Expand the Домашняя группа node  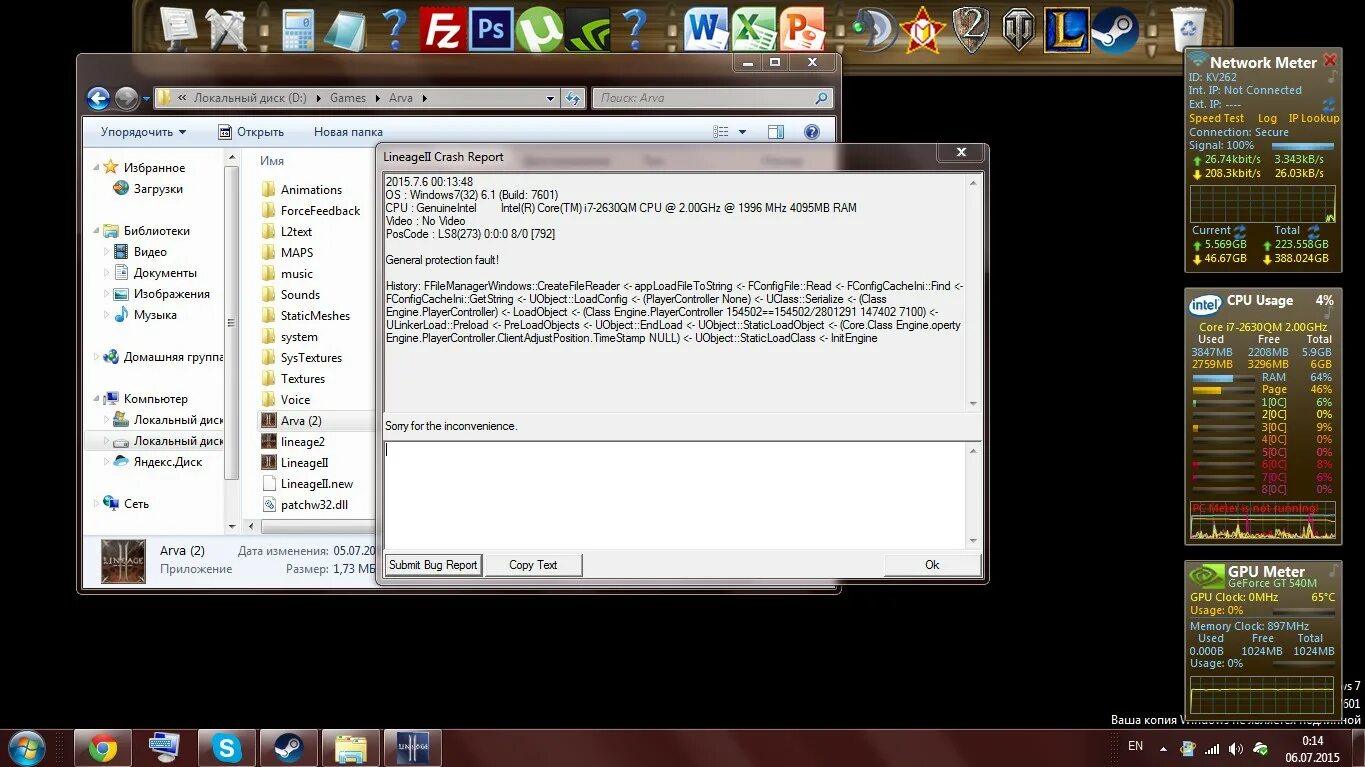96,356
